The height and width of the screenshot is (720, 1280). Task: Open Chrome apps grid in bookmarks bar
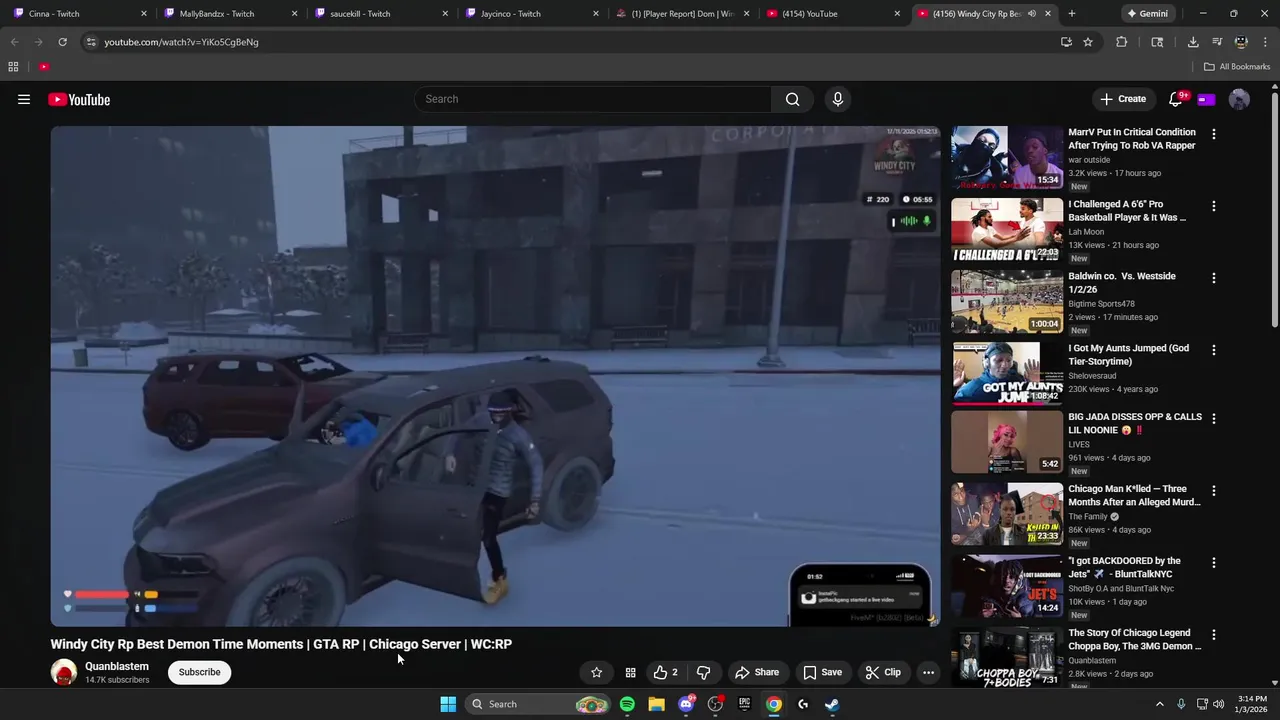(13, 67)
